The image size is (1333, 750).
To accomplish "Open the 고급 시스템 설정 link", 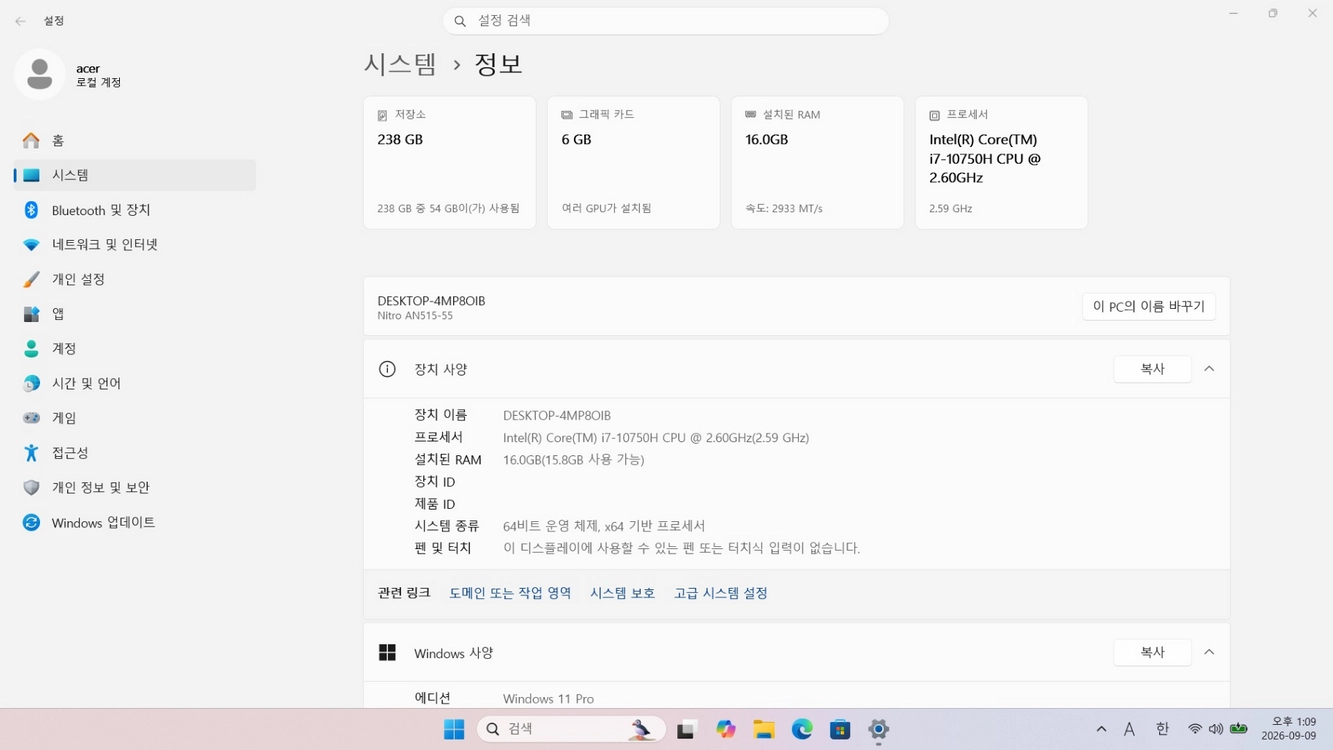I will coord(720,593).
